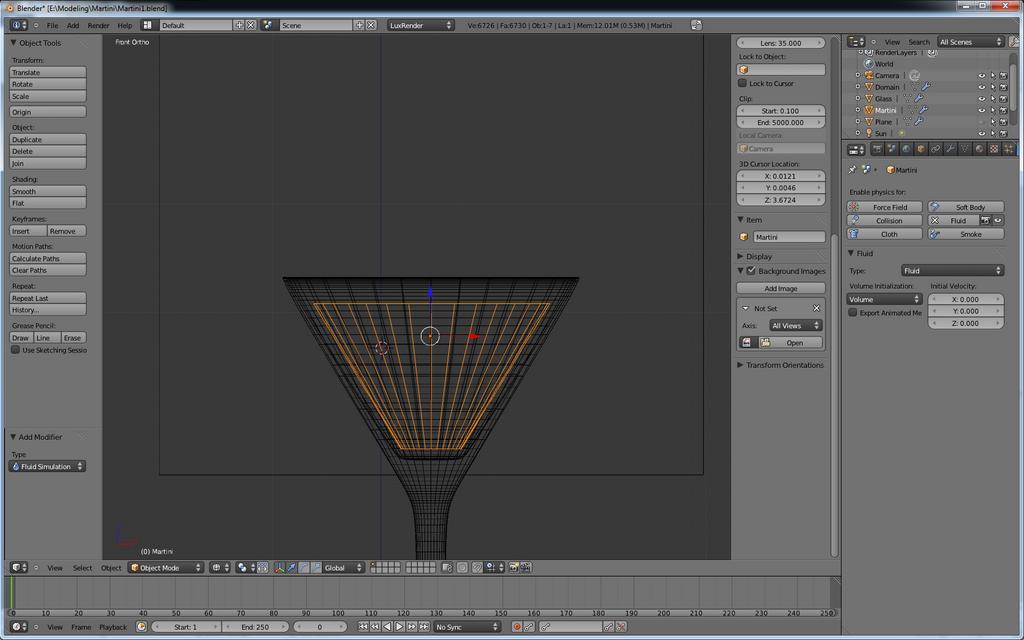Image resolution: width=1024 pixels, height=640 pixels.
Task: Toggle the rotate manipulator arc icon
Action: [304, 568]
